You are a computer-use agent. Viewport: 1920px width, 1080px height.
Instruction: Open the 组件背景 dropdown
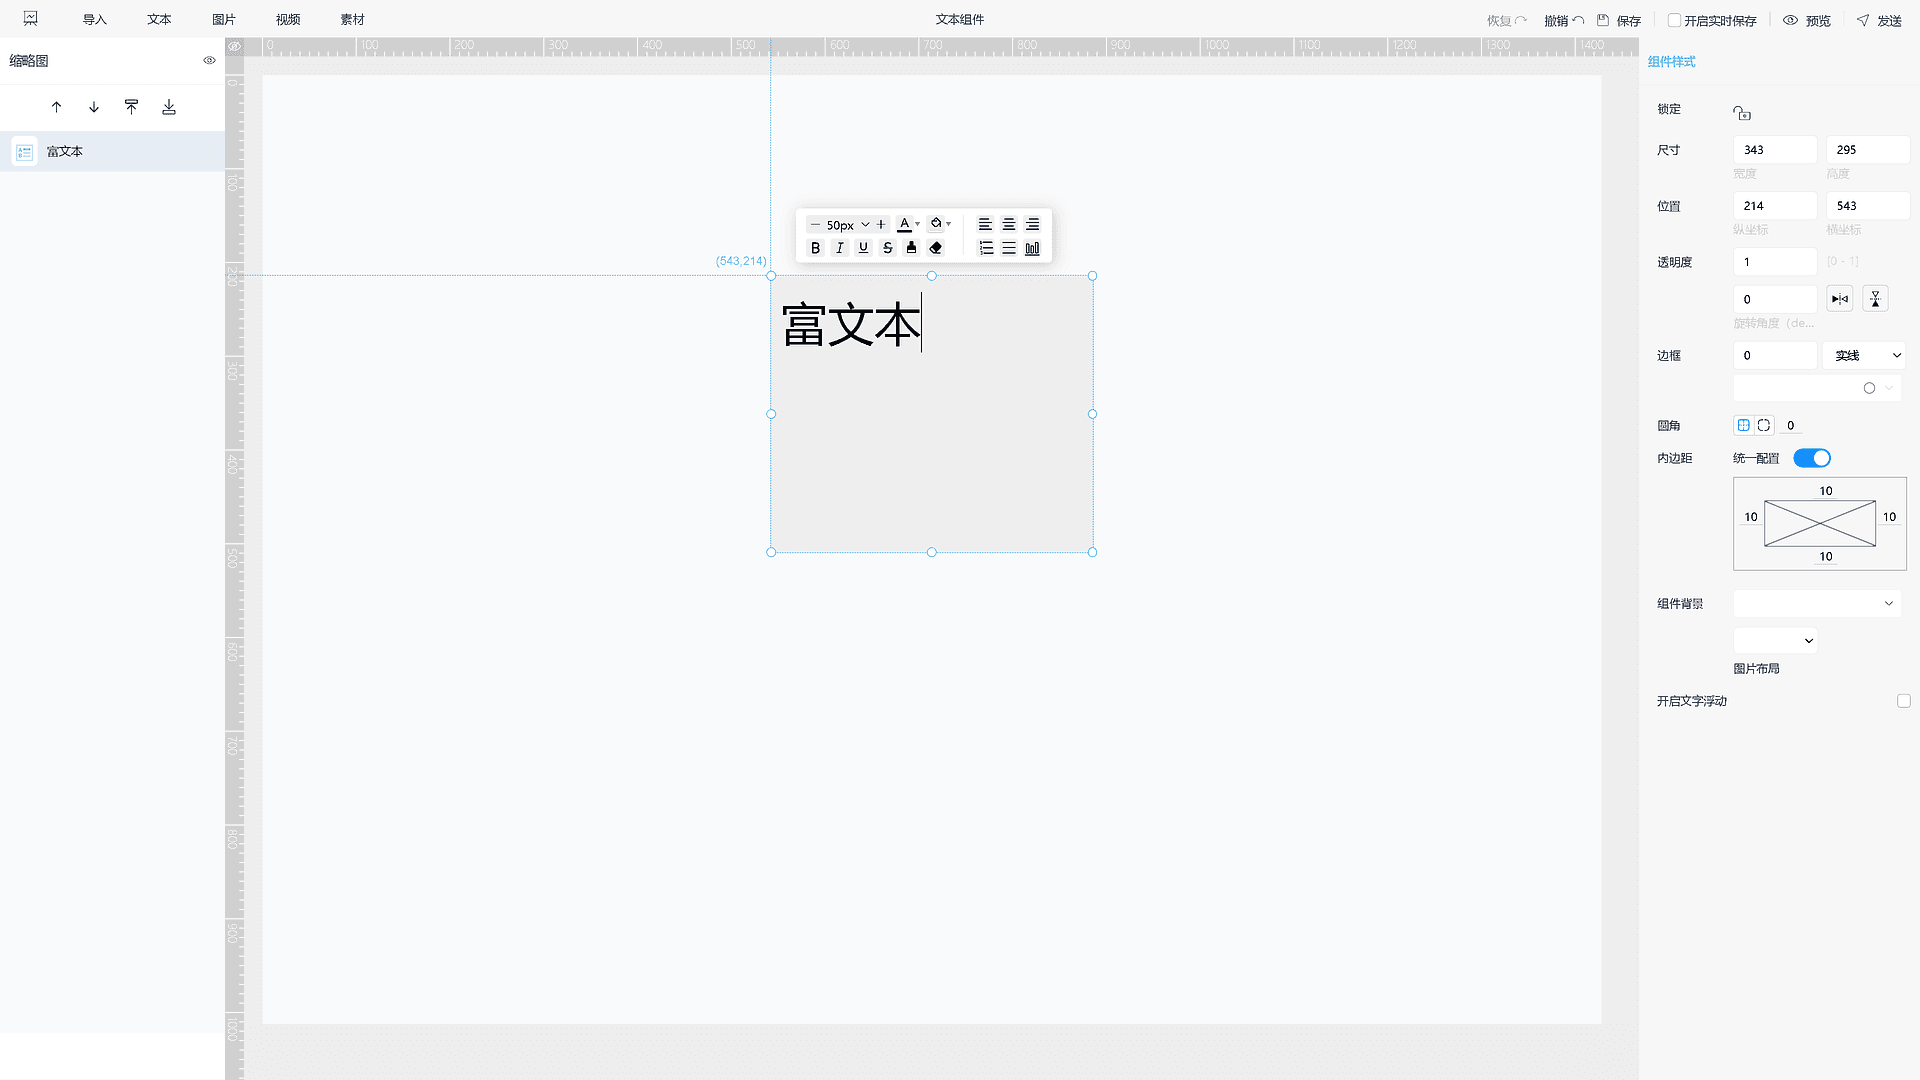[x=1817, y=604]
